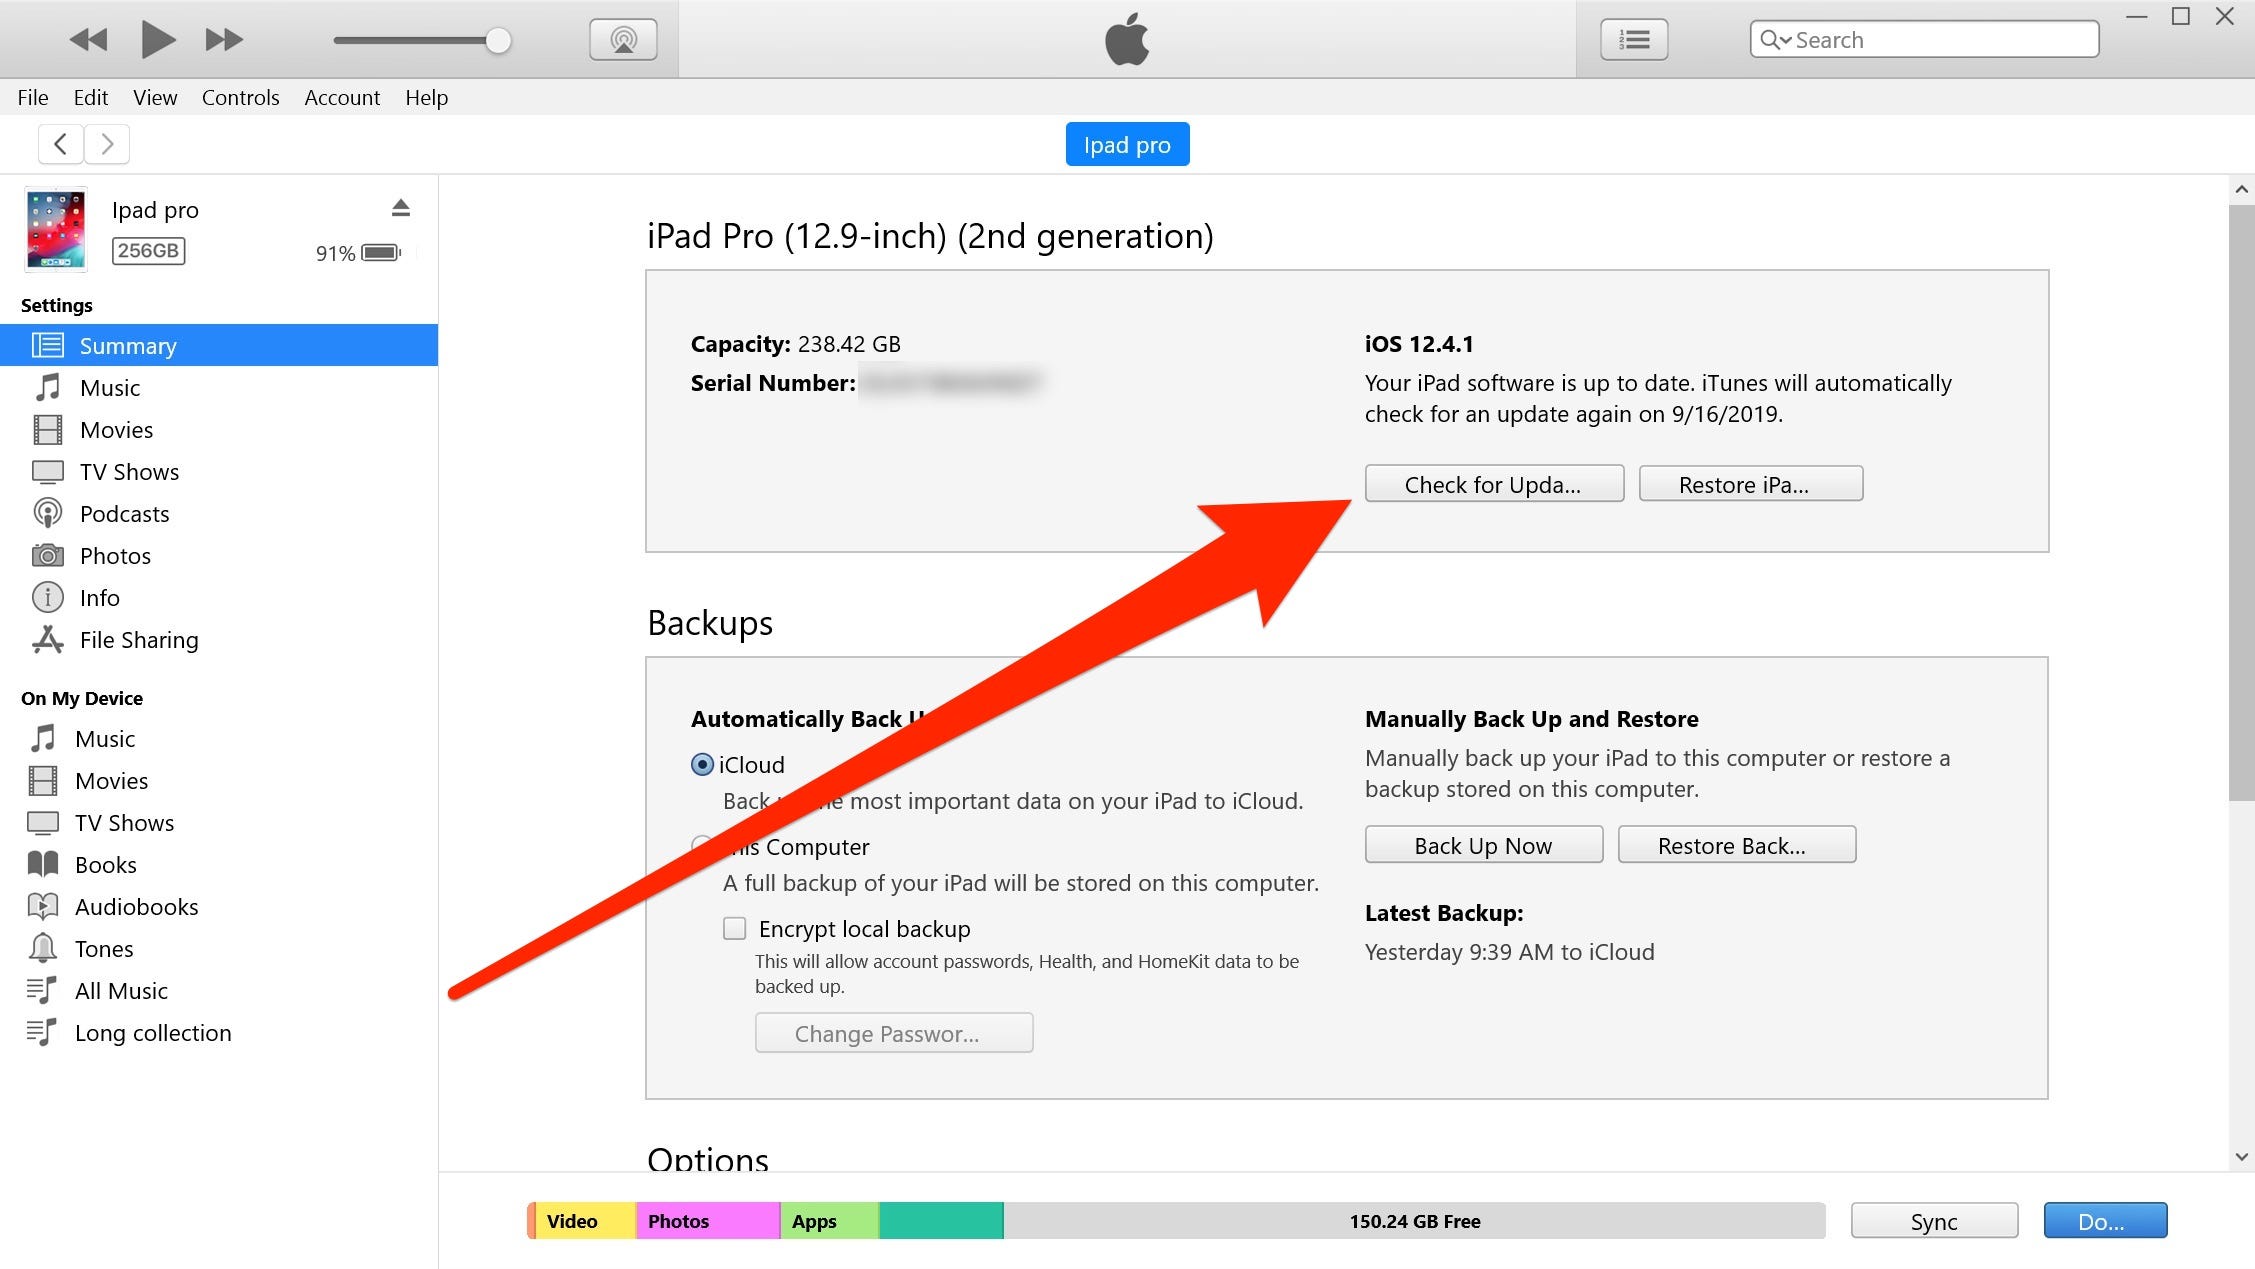Eject the Ipad pro device
This screenshot has height=1269, width=2255.
tap(401, 208)
